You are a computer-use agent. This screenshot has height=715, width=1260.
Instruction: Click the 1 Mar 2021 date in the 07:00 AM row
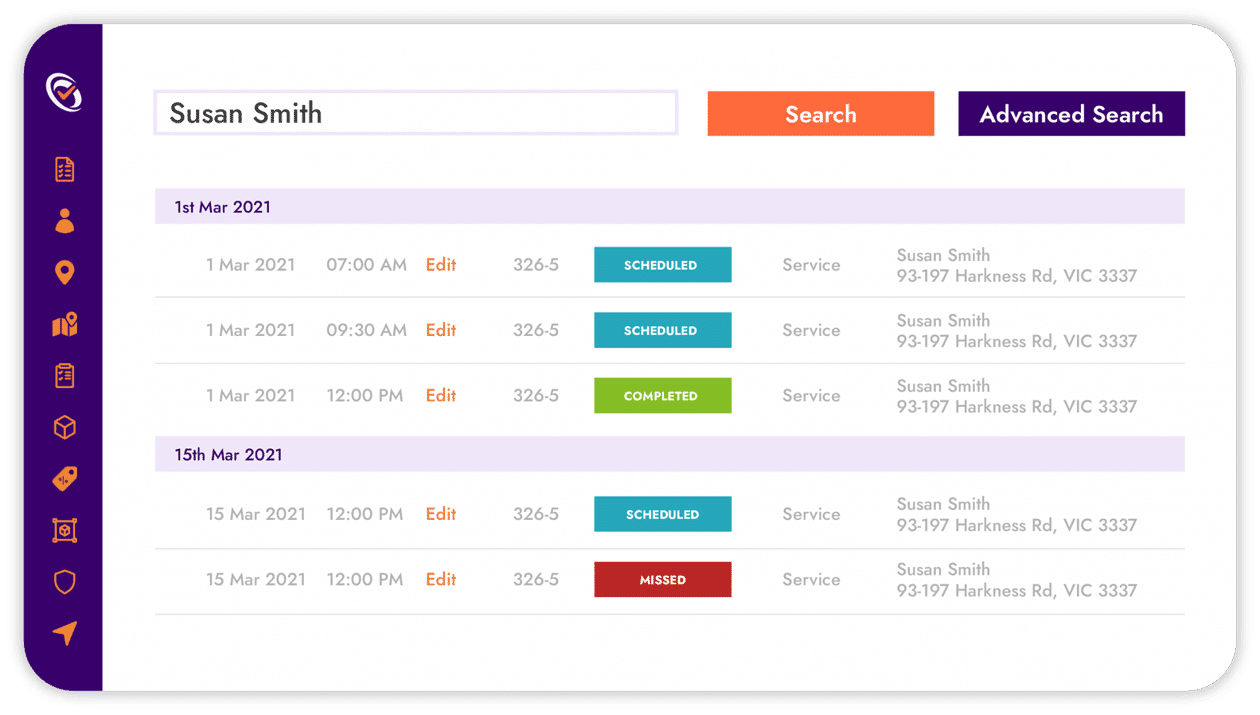click(250, 265)
